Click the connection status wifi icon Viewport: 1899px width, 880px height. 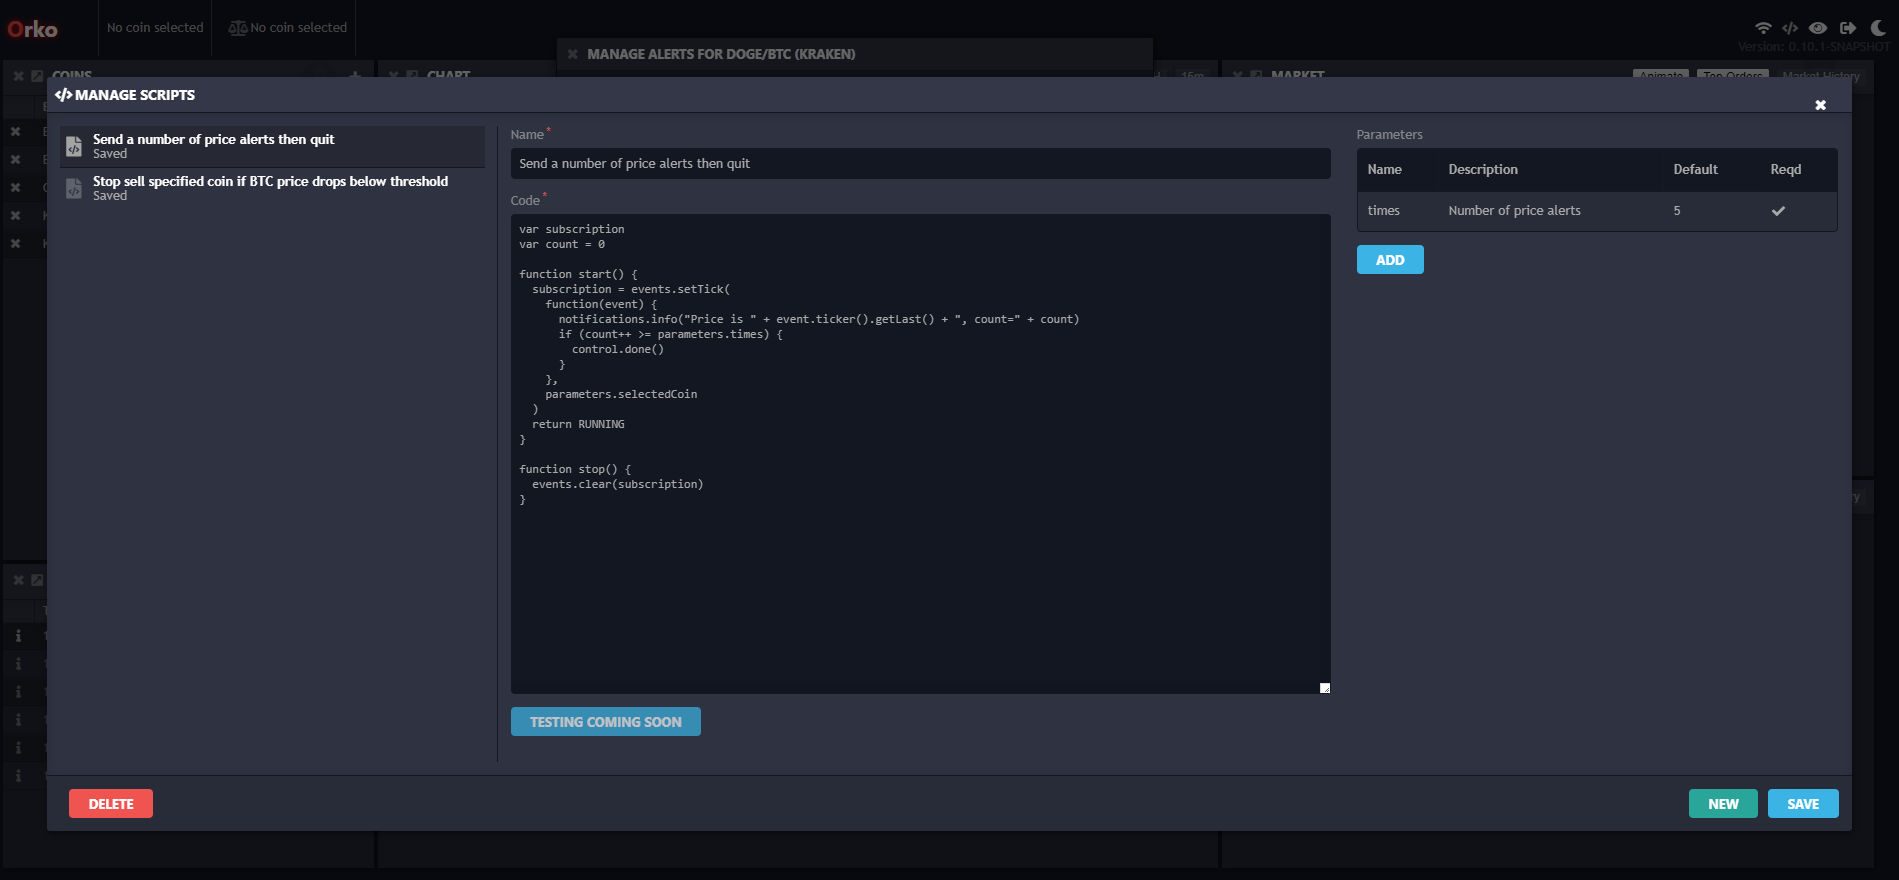[x=1763, y=28]
